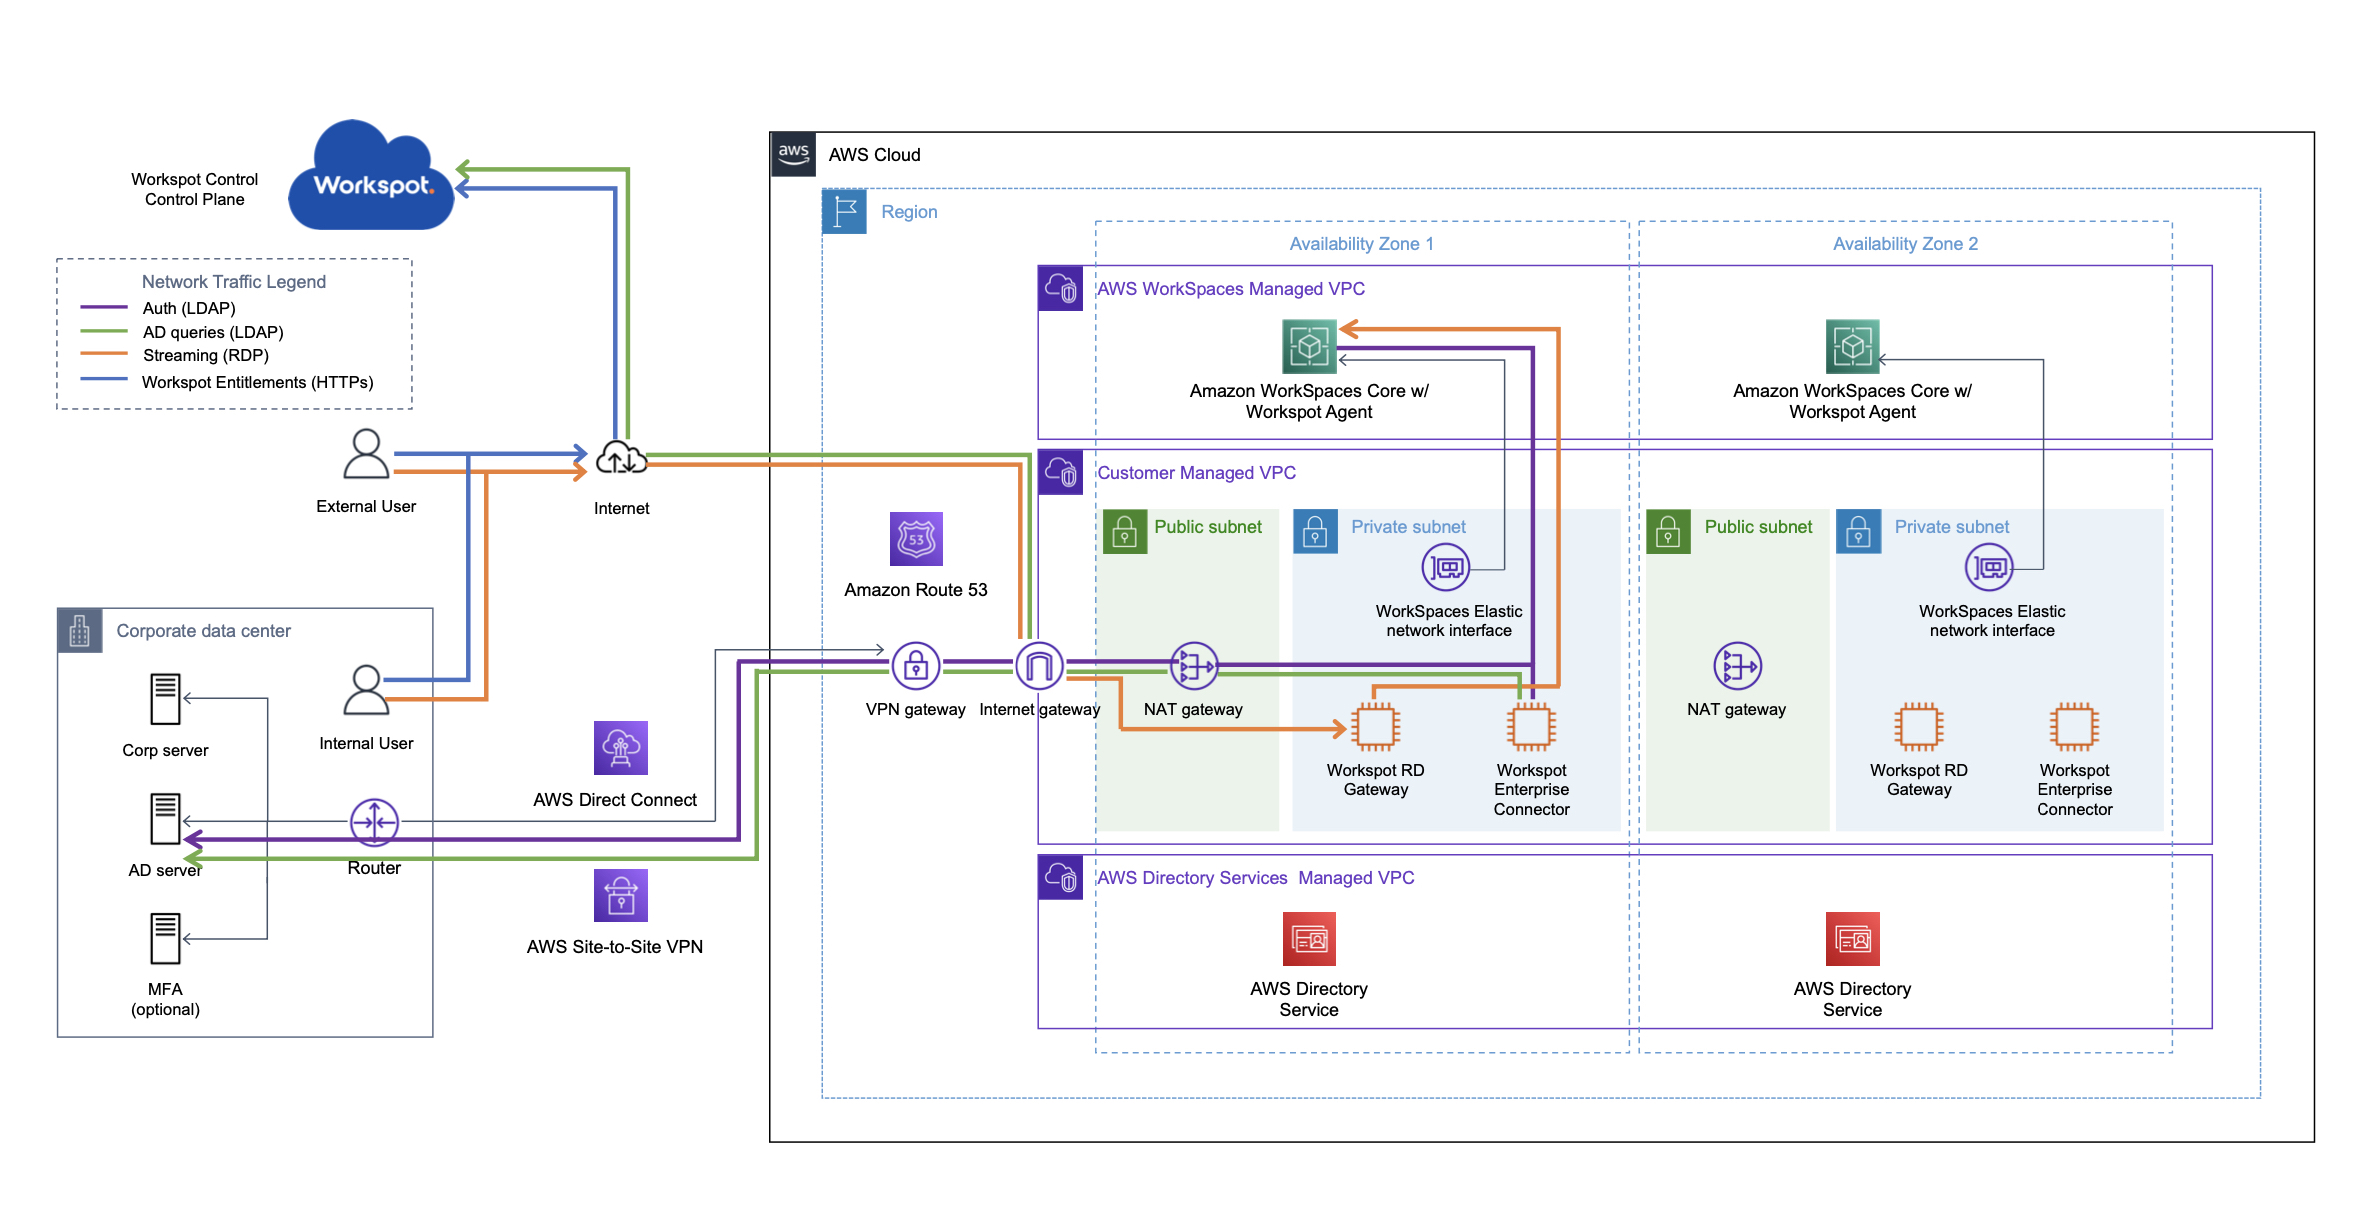This screenshot has width=2359, height=1222.
Task: Click the Corporate data center building icon
Action: 80,631
